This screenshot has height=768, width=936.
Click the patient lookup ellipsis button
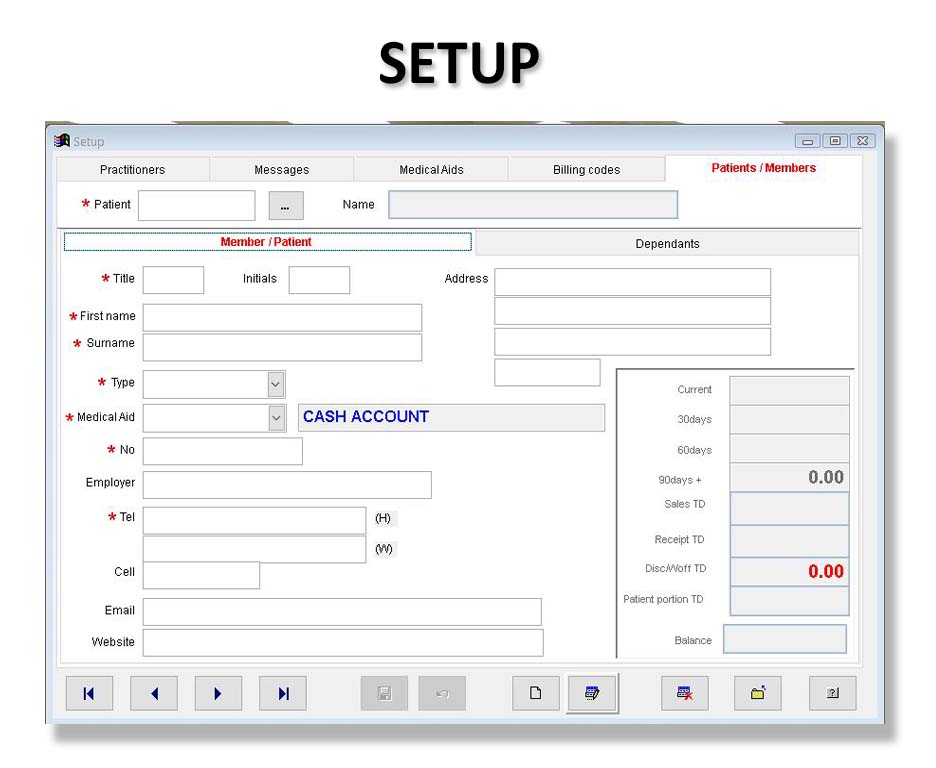pyautogui.click(x=285, y=206)
